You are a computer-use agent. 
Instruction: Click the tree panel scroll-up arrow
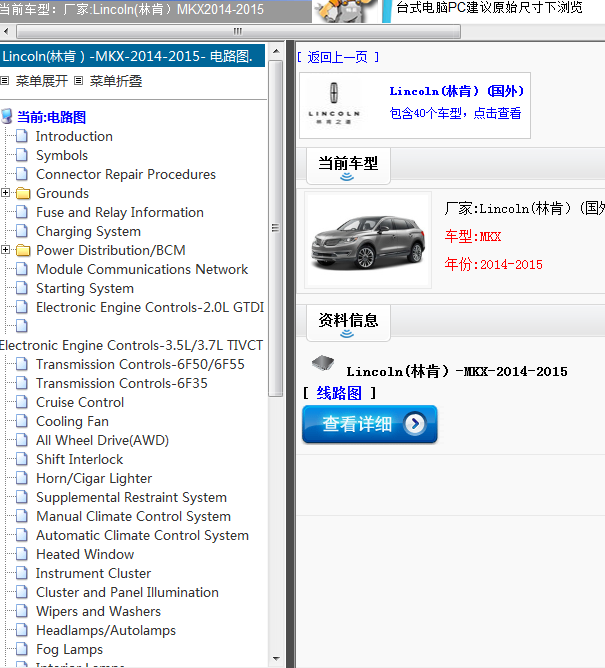click(x=276, y=51)
